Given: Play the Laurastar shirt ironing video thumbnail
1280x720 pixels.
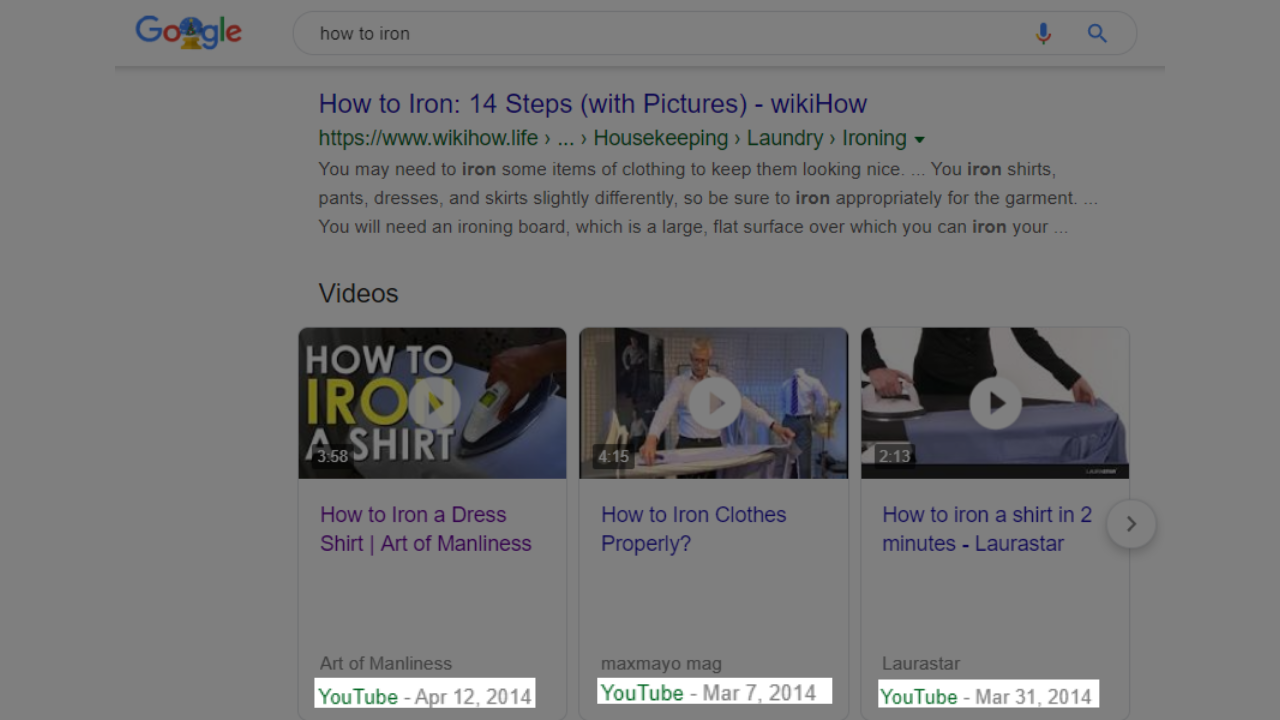Looking at the screenshot, I should (x=995, y=403).
